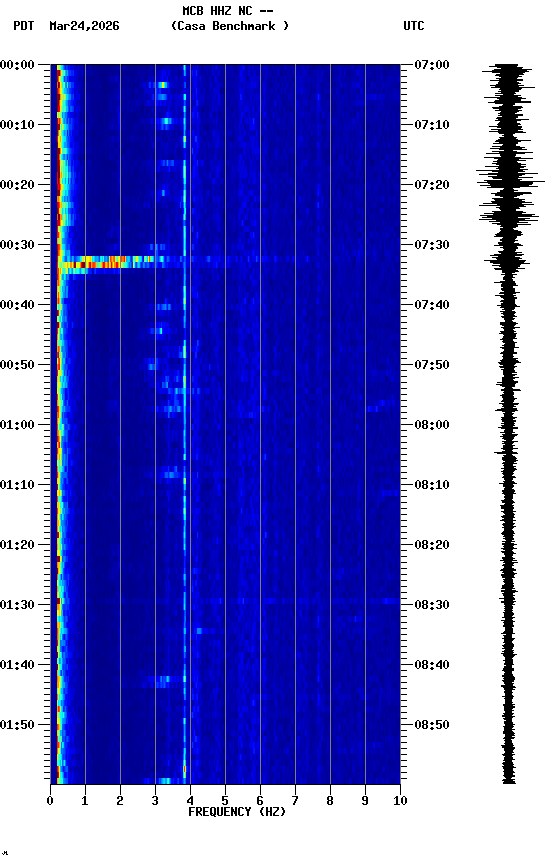The height and width of the screenshot is (864, 552).
Task: Click the red broadband event streak near 00:33
Action: point(106,262)
